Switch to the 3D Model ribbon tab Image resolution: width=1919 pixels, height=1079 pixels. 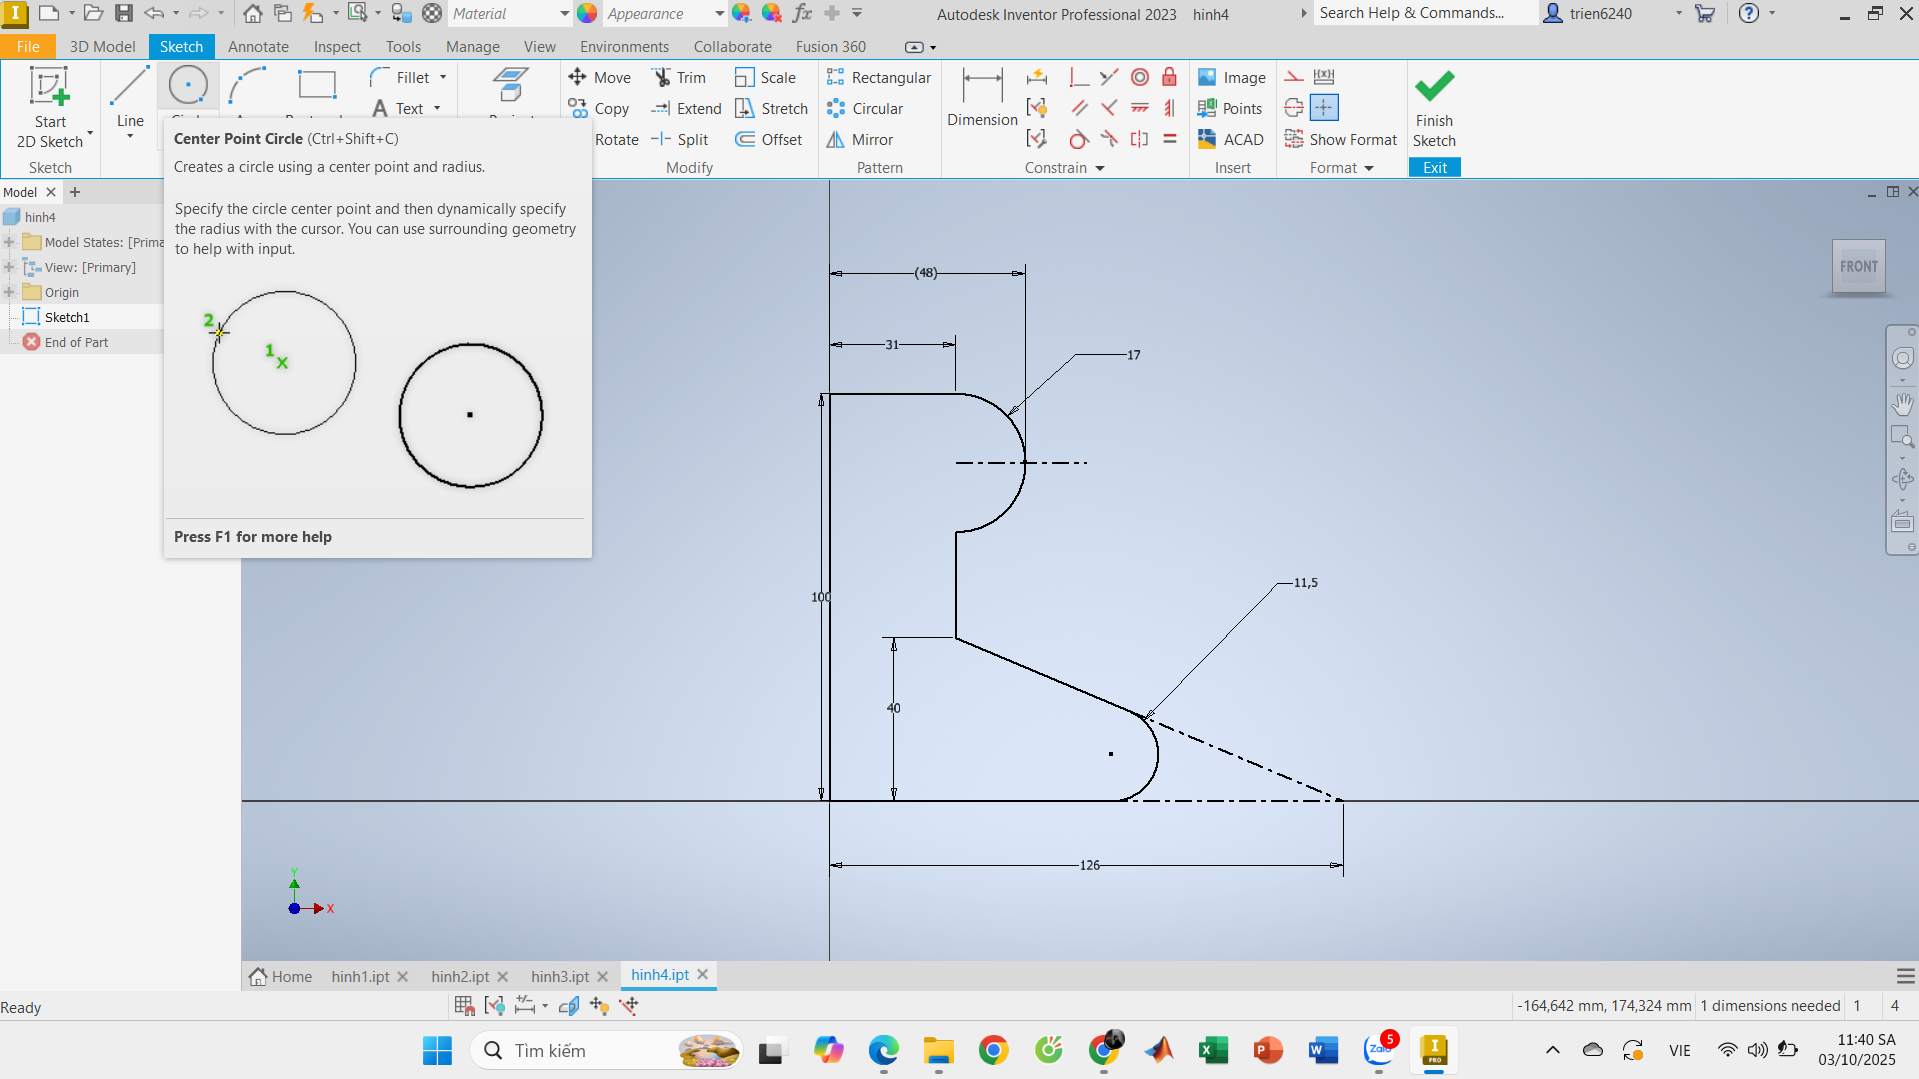[102, 47]
